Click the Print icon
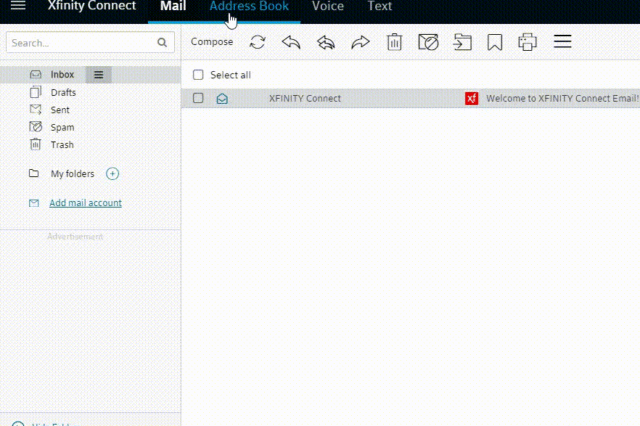The height and width of the screenshot is (426, 640). coord(527,42)
